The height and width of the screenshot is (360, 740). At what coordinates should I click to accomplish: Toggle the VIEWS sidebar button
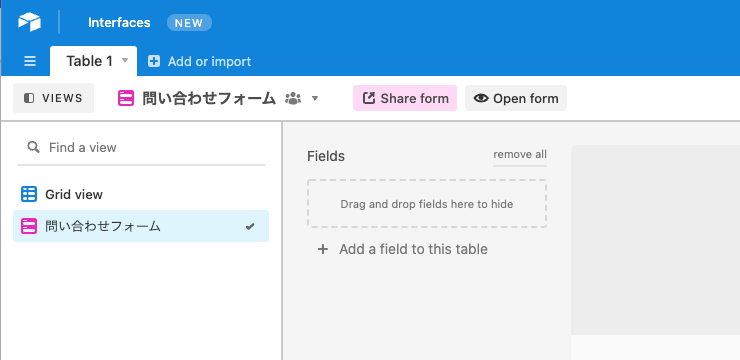click(53, 98)
